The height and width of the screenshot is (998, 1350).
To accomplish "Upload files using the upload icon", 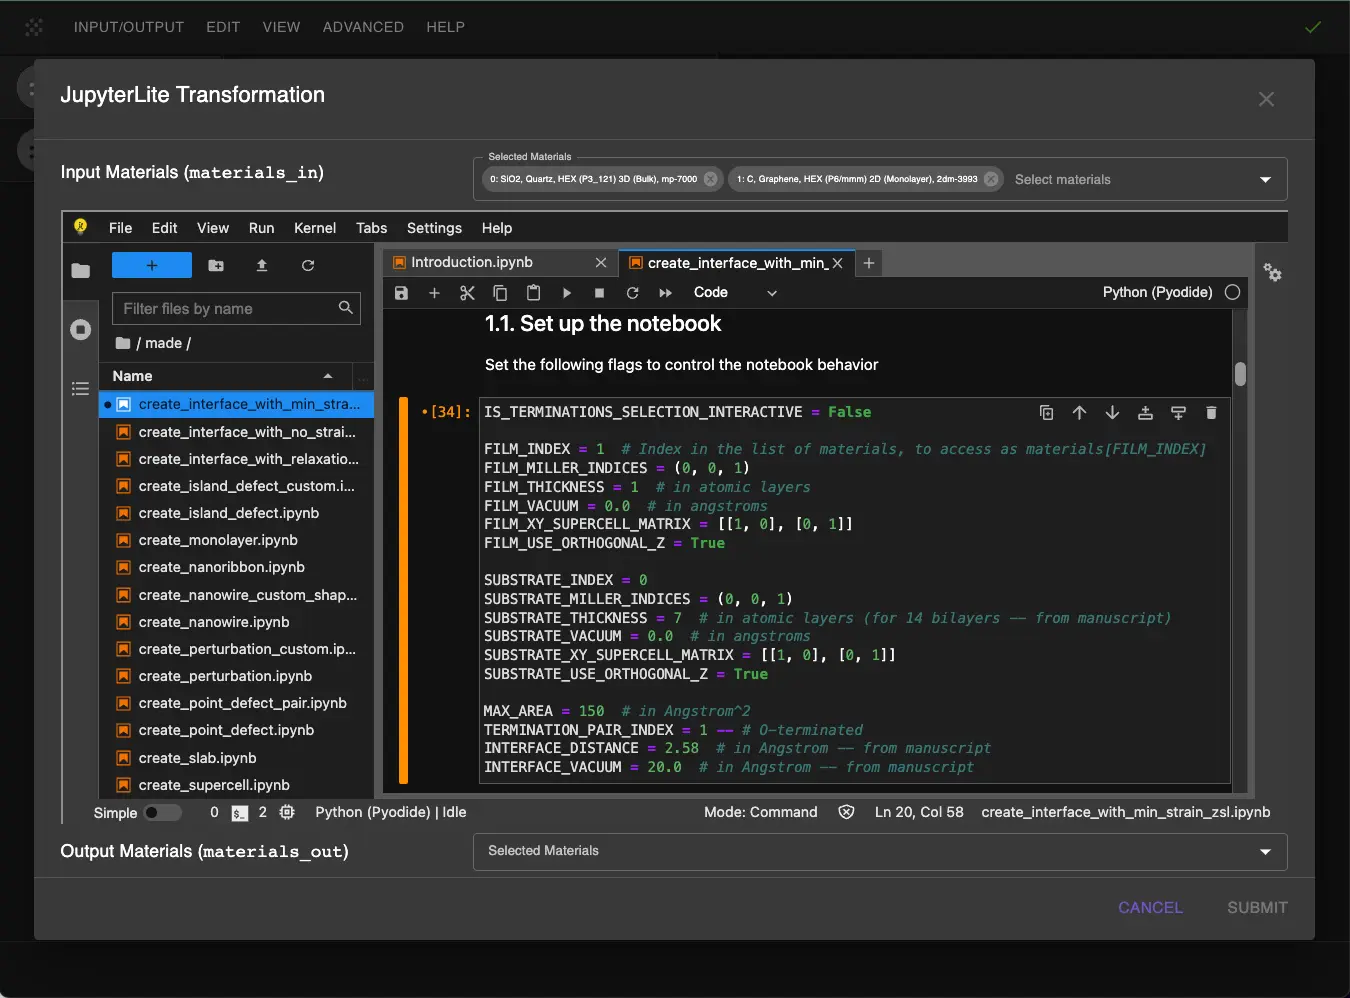I will pyautogui.click(x=262, y=265).
